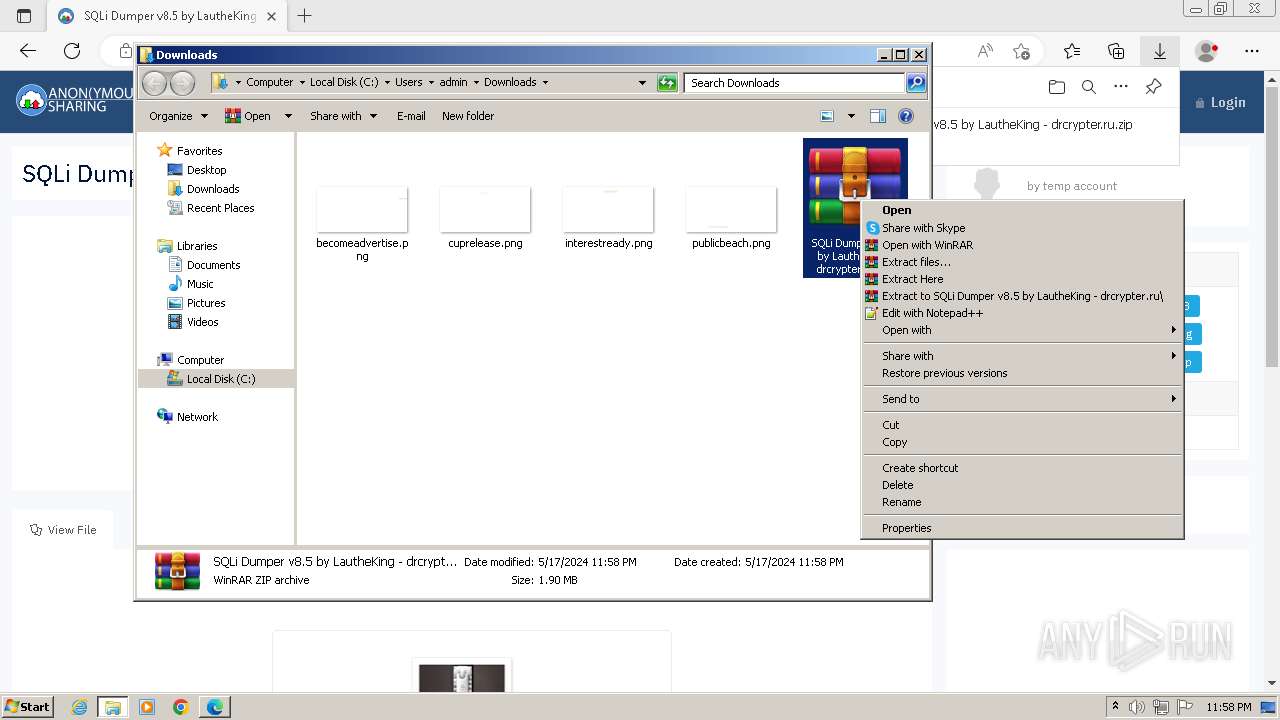1280x720 pixels.
Task: Refresh the Downloads folder address bar
Action: tap(667, 83)
